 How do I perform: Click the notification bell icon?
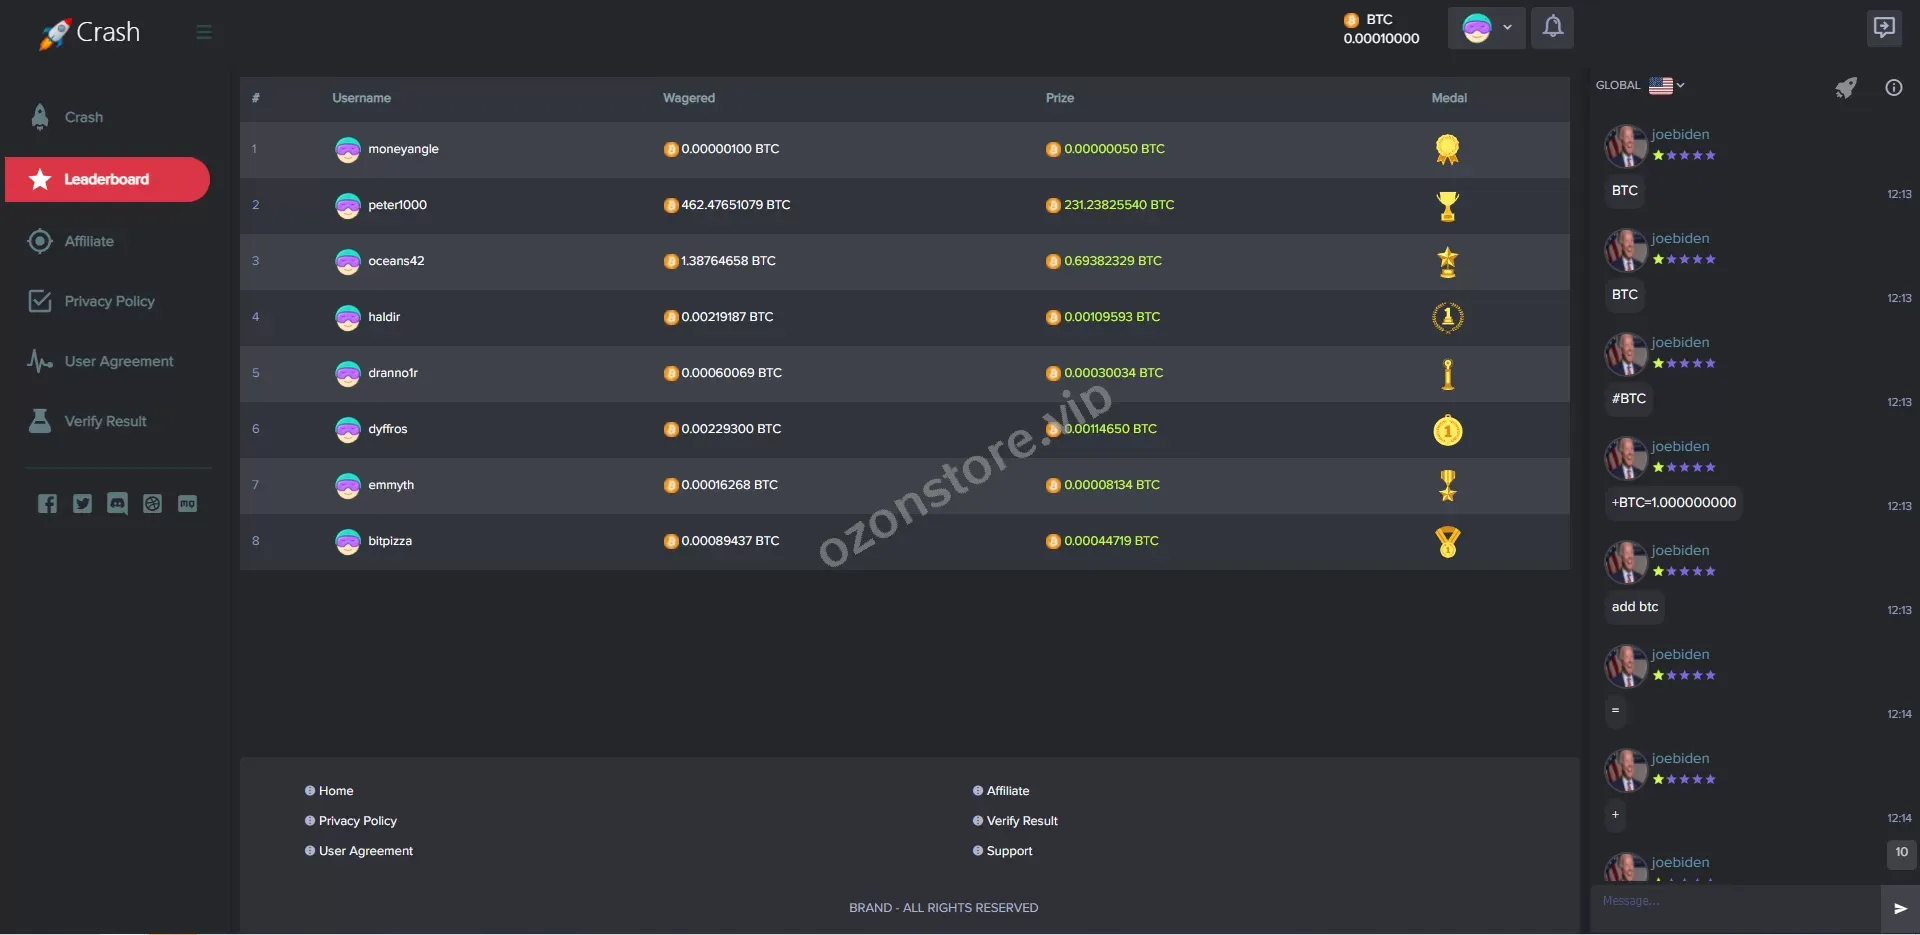1552,27
